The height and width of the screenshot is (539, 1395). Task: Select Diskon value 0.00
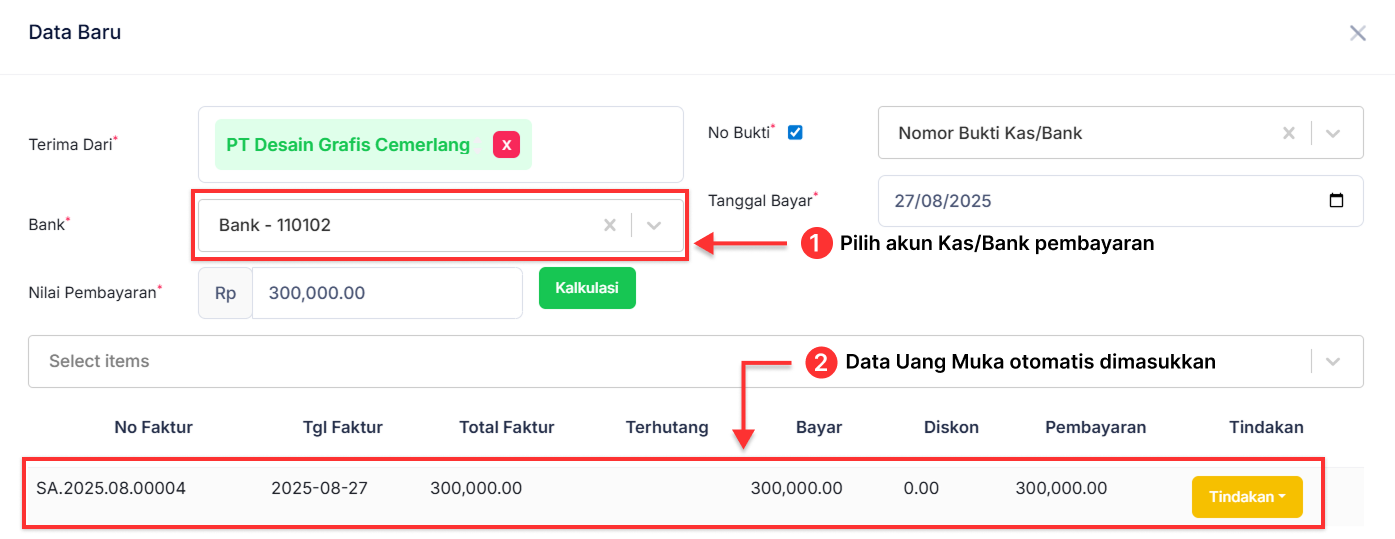point(921,488)
